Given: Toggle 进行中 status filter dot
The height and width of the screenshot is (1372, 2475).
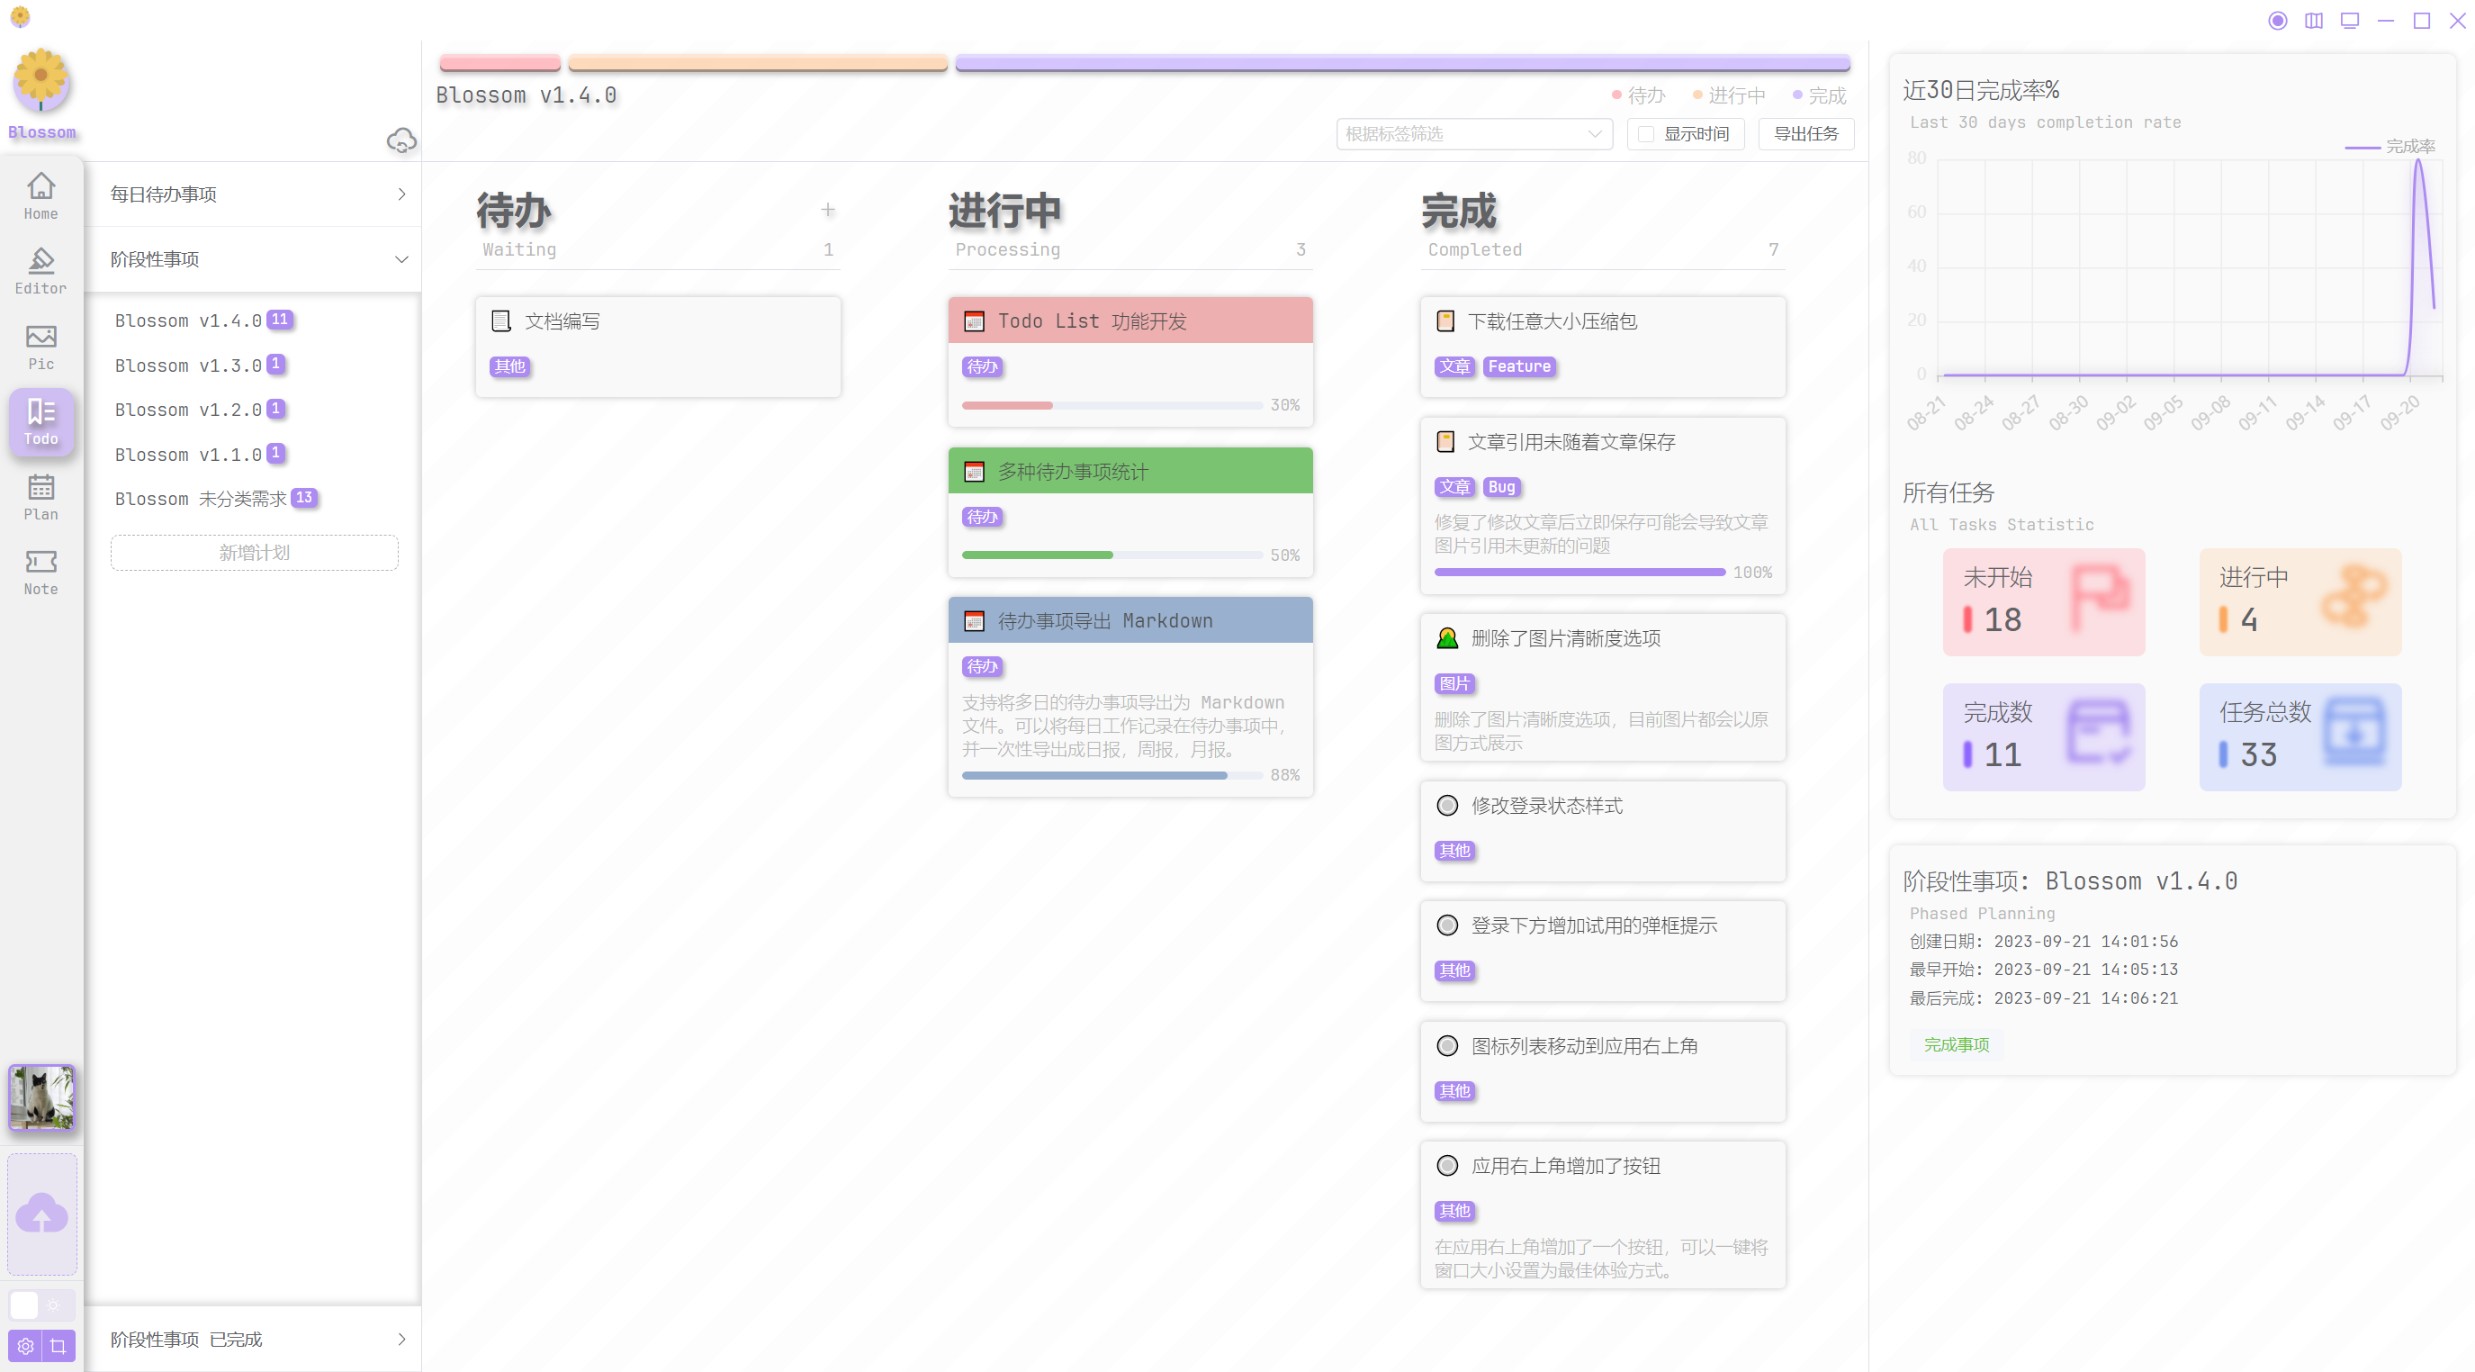Looking at the screenshot, I should [1703, 95].
